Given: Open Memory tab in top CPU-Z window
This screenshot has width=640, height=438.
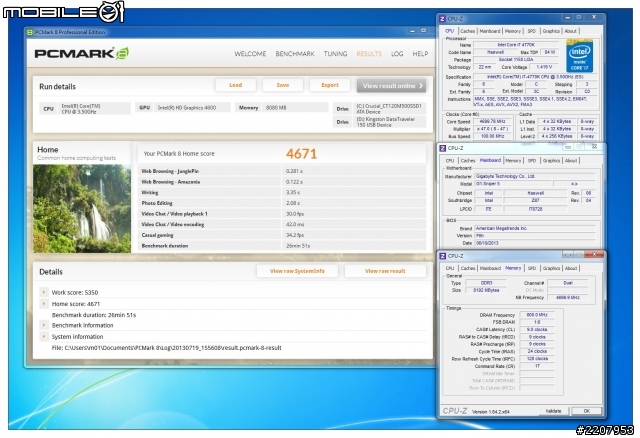Looking at the screenshot, I should [513, 31].
